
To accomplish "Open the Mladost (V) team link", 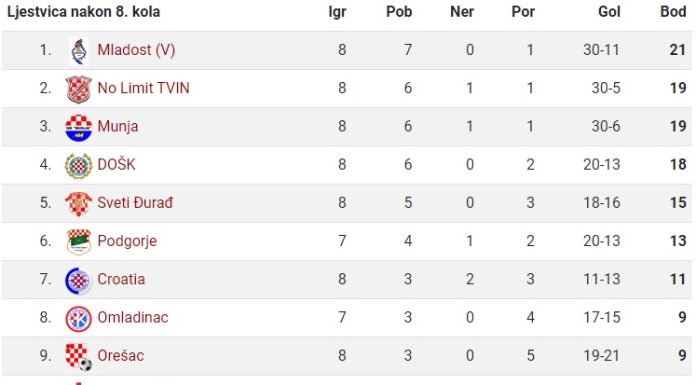I will pos(136,50).
